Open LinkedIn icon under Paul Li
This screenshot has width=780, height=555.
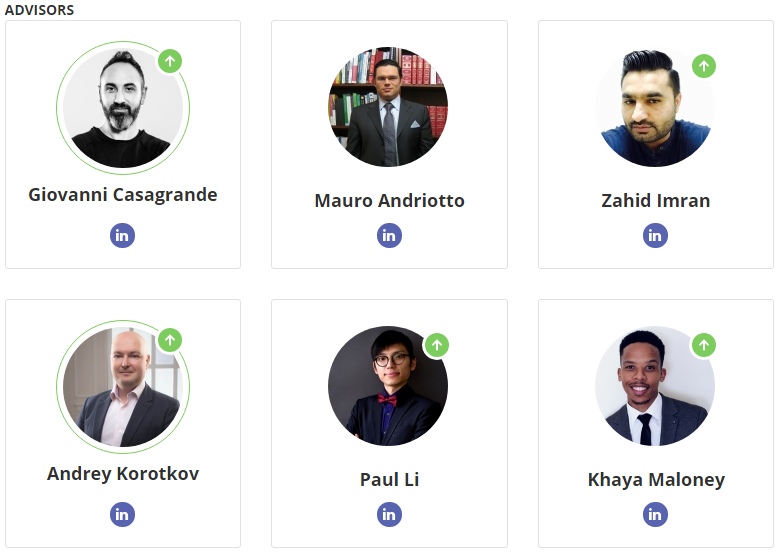click(x=389, y=514)
